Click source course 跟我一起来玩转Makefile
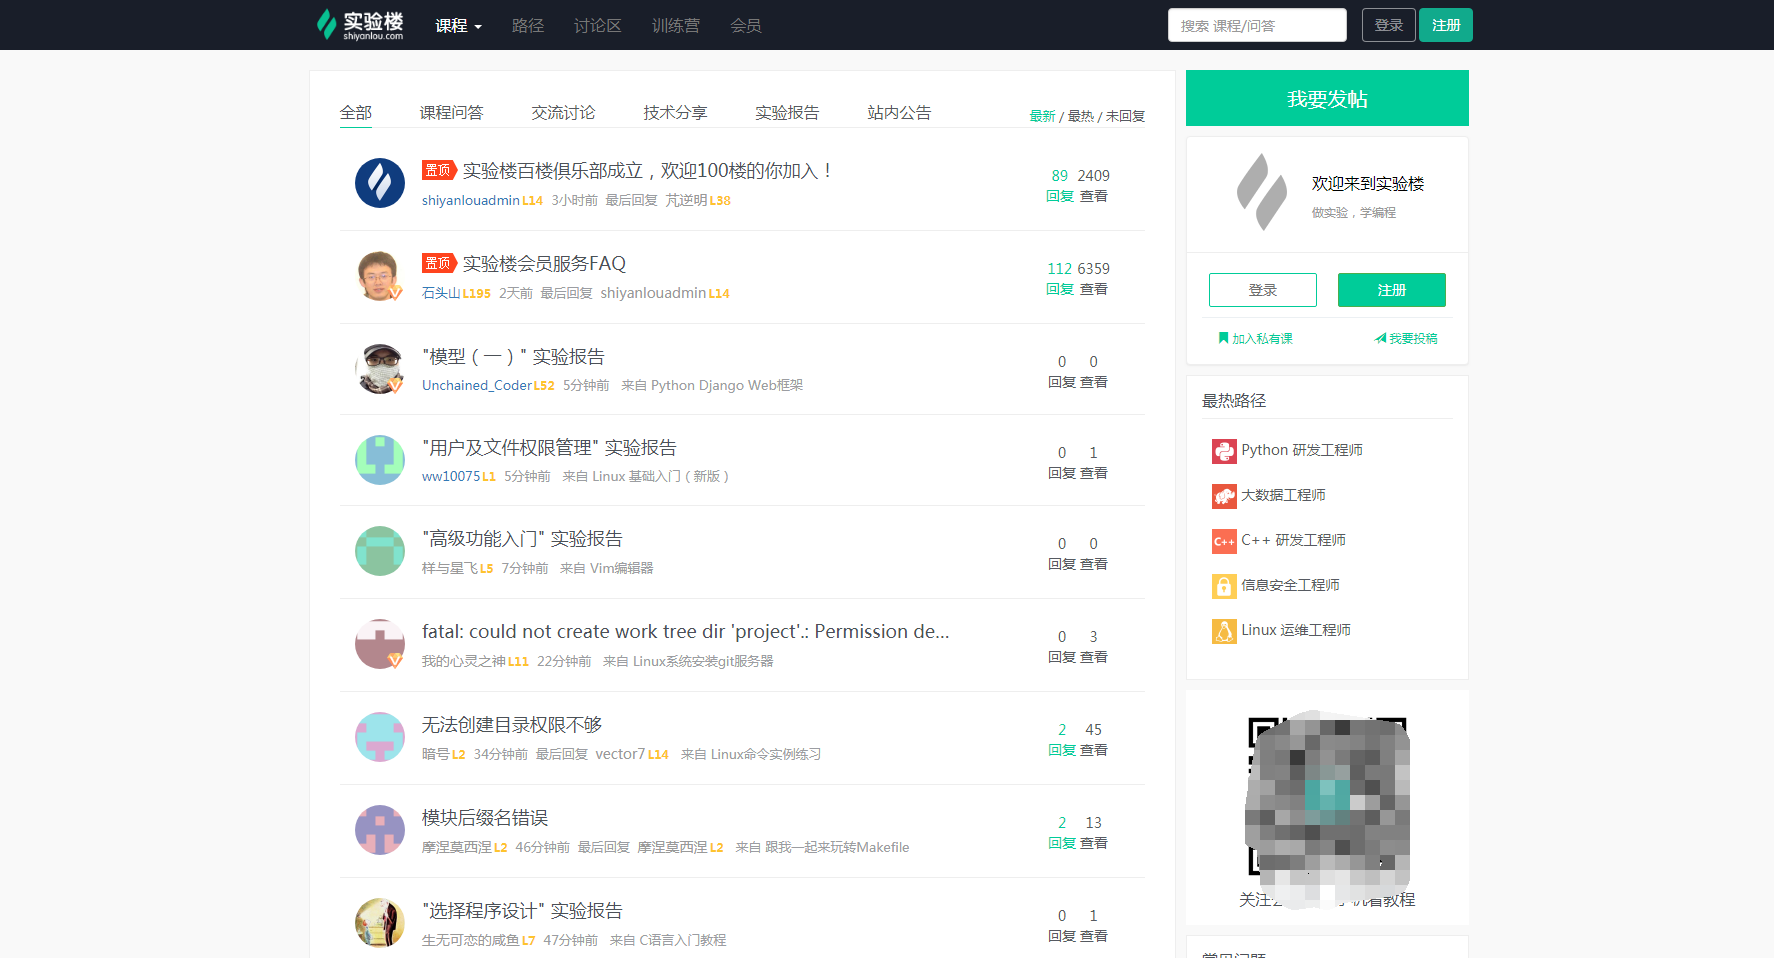 click(x=837, y=847)
